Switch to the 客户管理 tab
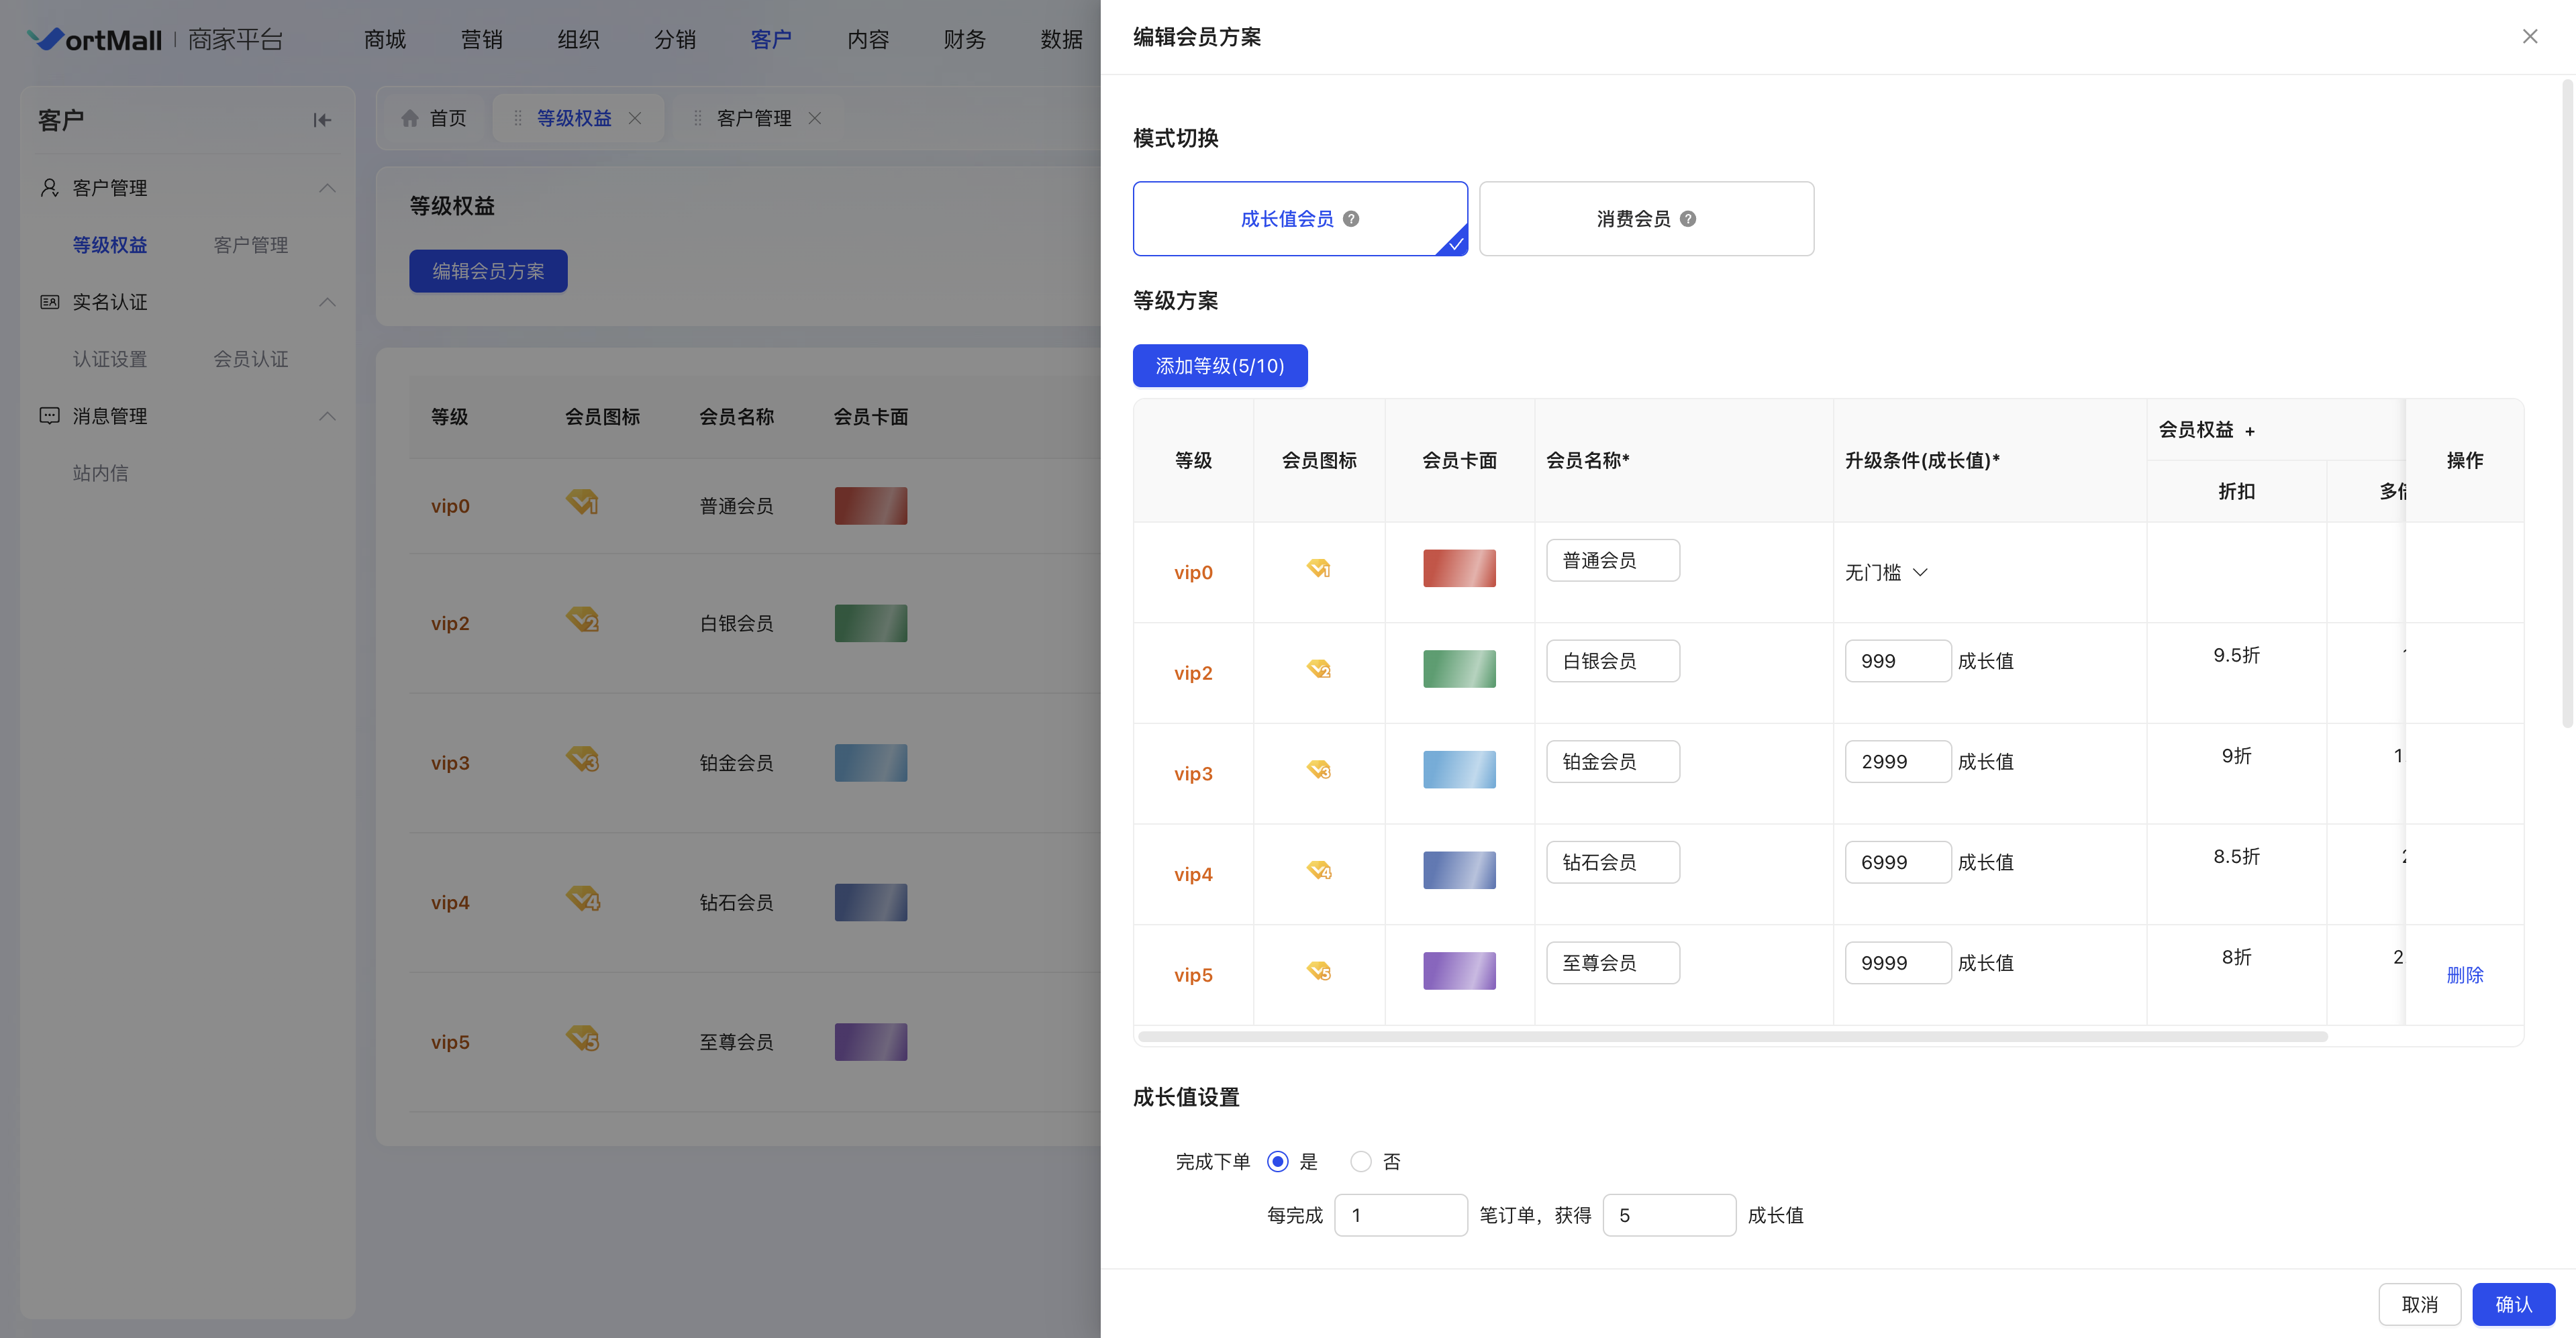Screen dimensions: 2576x1338 [x=753, y=118]
